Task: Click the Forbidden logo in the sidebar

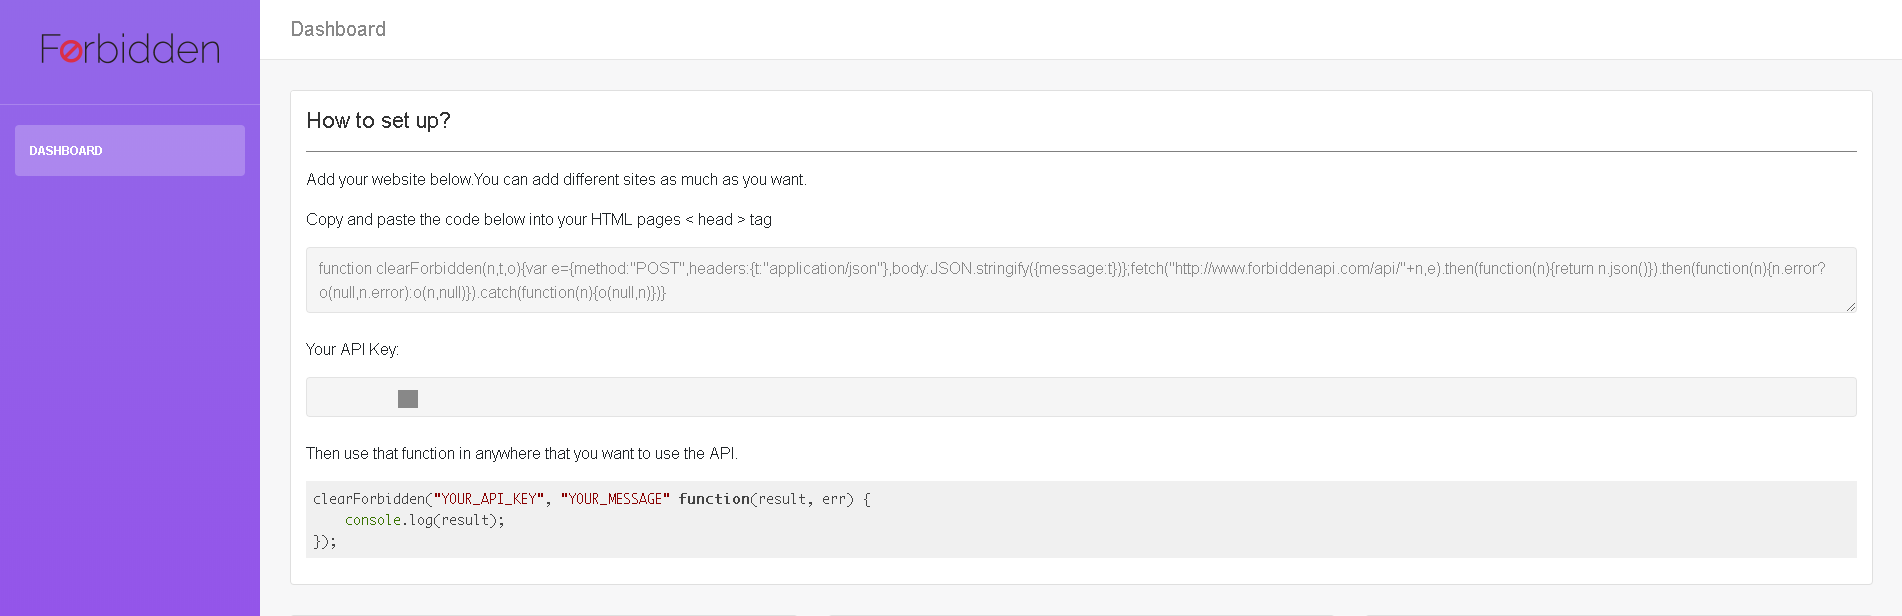Action: (x=130, y=49)
